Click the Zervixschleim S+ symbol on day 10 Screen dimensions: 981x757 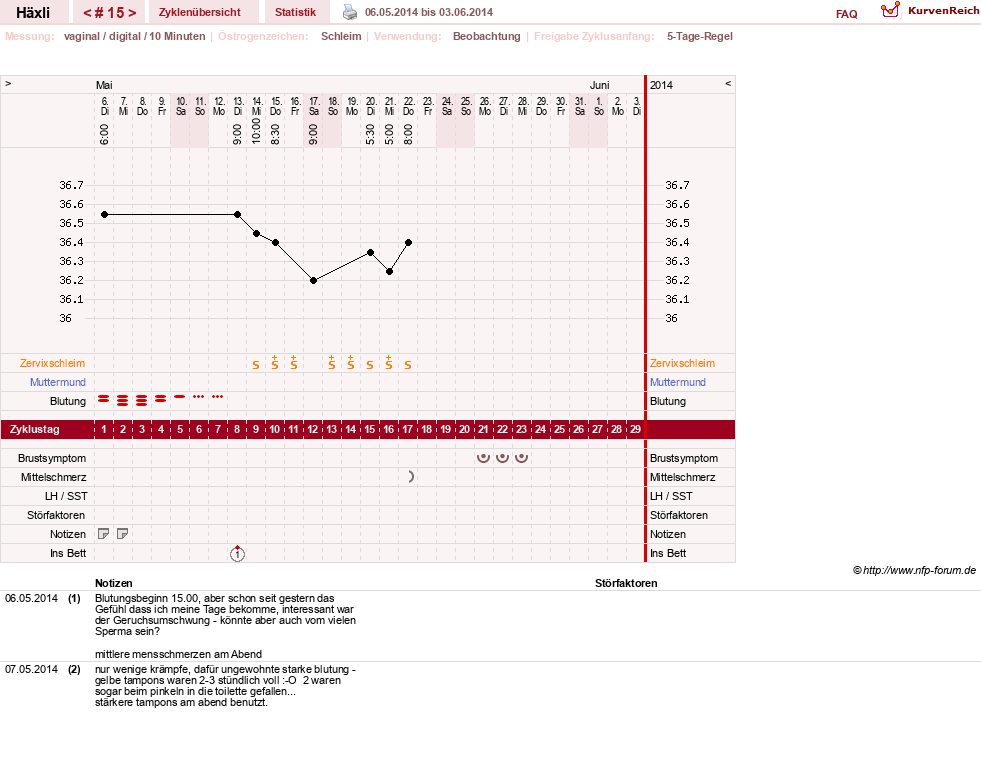[x=275, y=362]
